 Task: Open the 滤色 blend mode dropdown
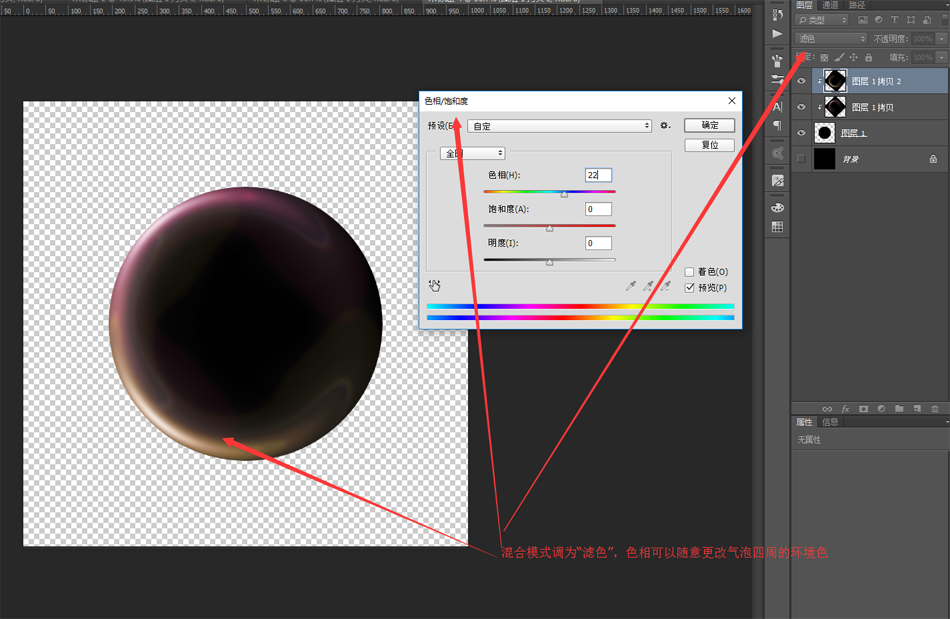831,39
